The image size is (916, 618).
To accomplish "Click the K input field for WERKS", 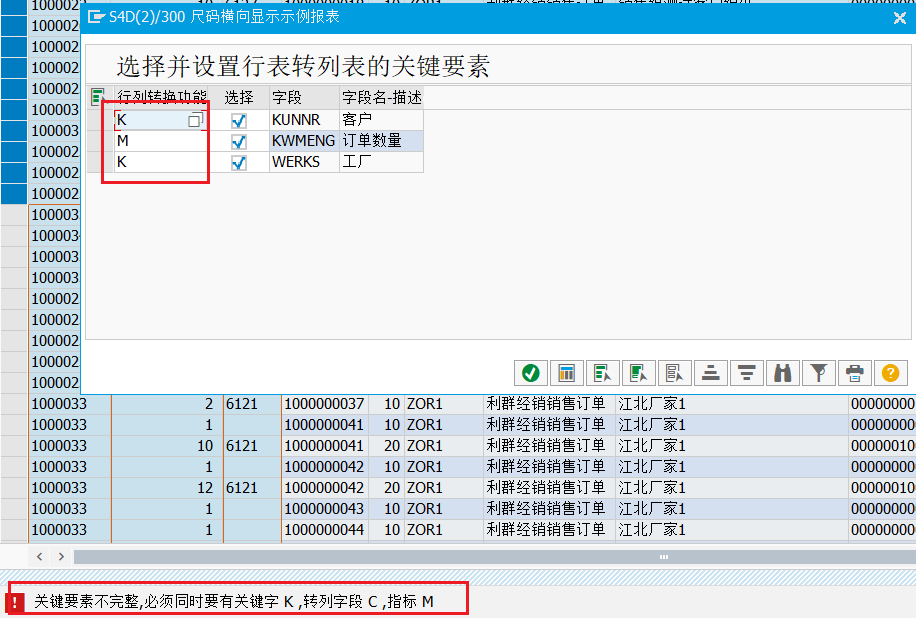I will coord(161,162).
